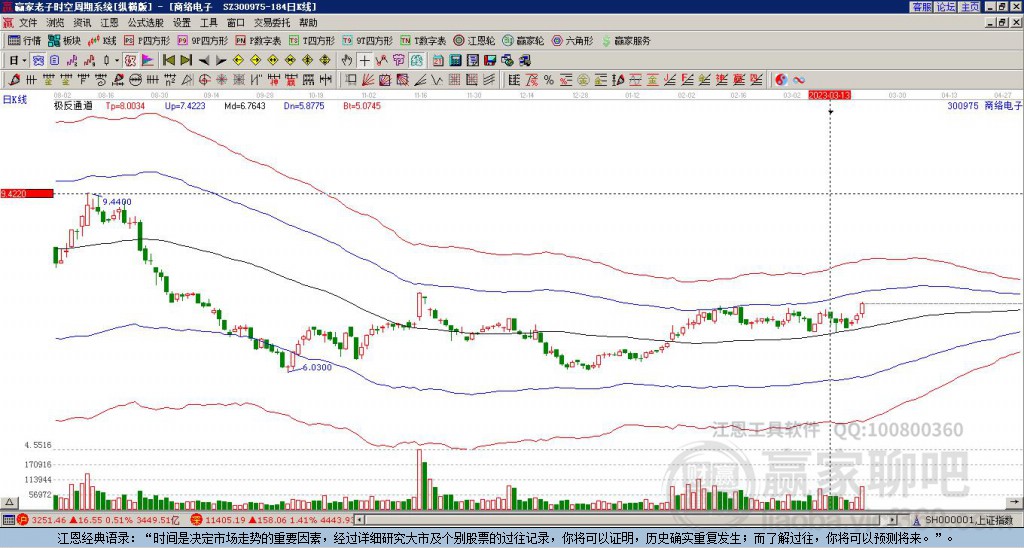The width and height of the screenshot is (1024, 548).
Task: Open the P数字表 tool
Action: coord(259,40)
